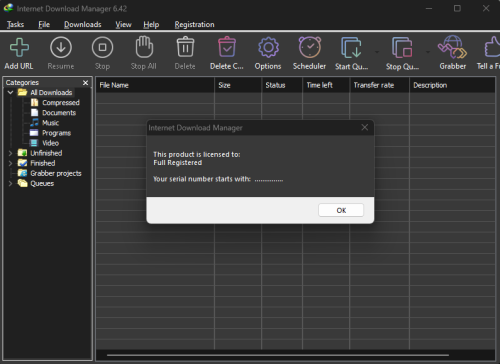This screenshot has height=364, width=500.
Task: Click the horizontal scrollbar of download list
Action: click(277, 355)
